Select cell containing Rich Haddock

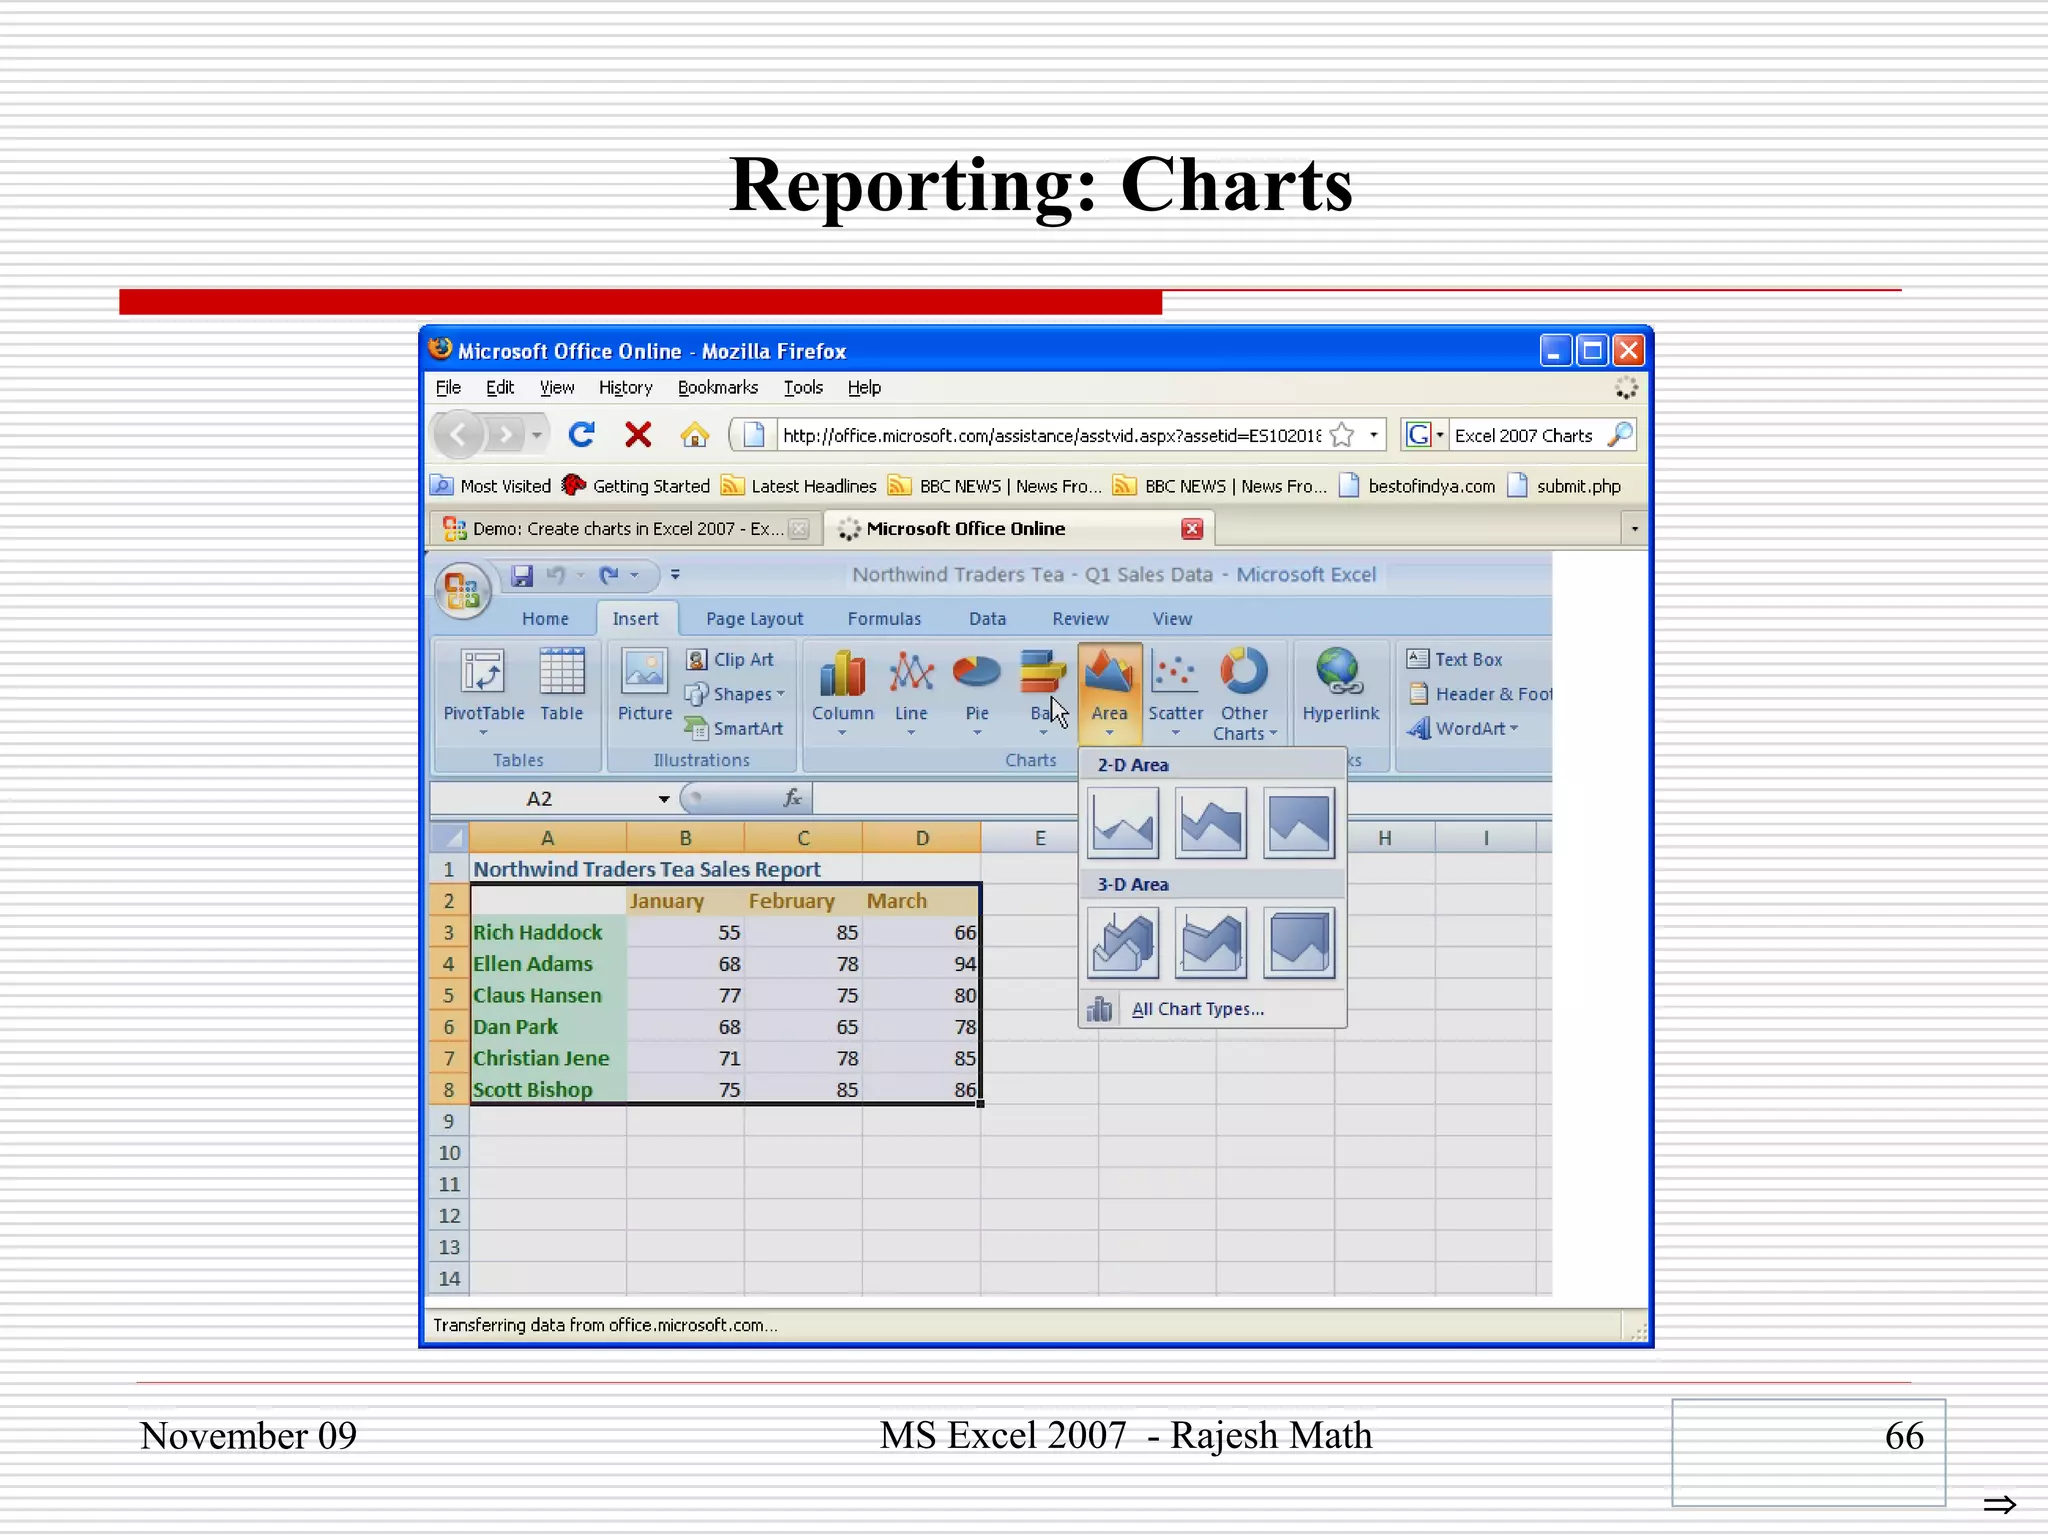548,932
